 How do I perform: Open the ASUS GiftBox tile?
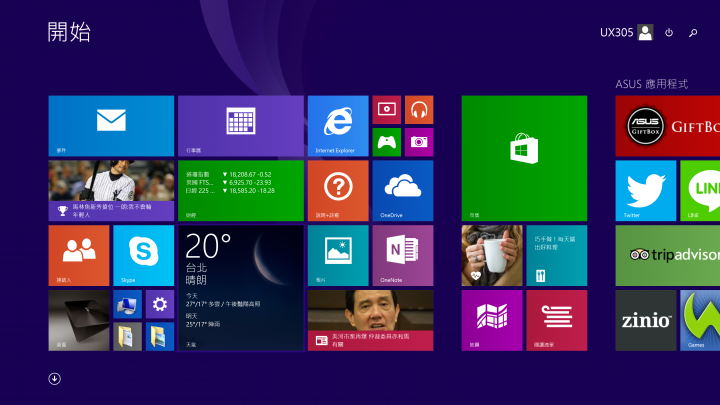coord(668,126)
